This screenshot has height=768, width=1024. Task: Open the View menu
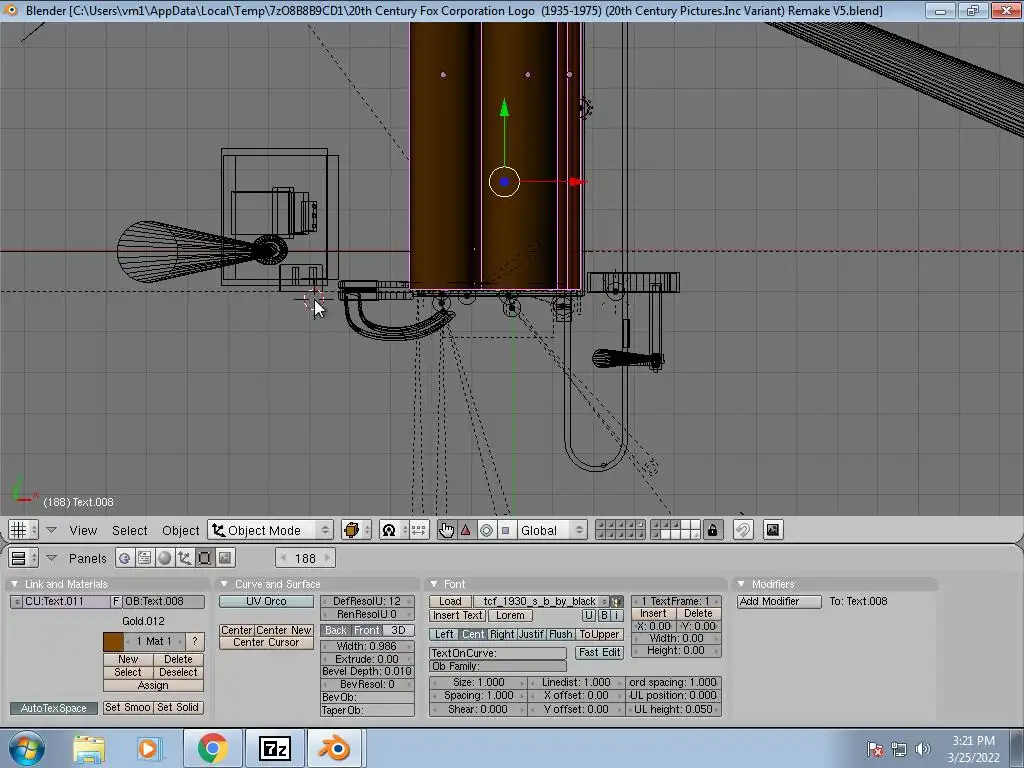point(83,531)
